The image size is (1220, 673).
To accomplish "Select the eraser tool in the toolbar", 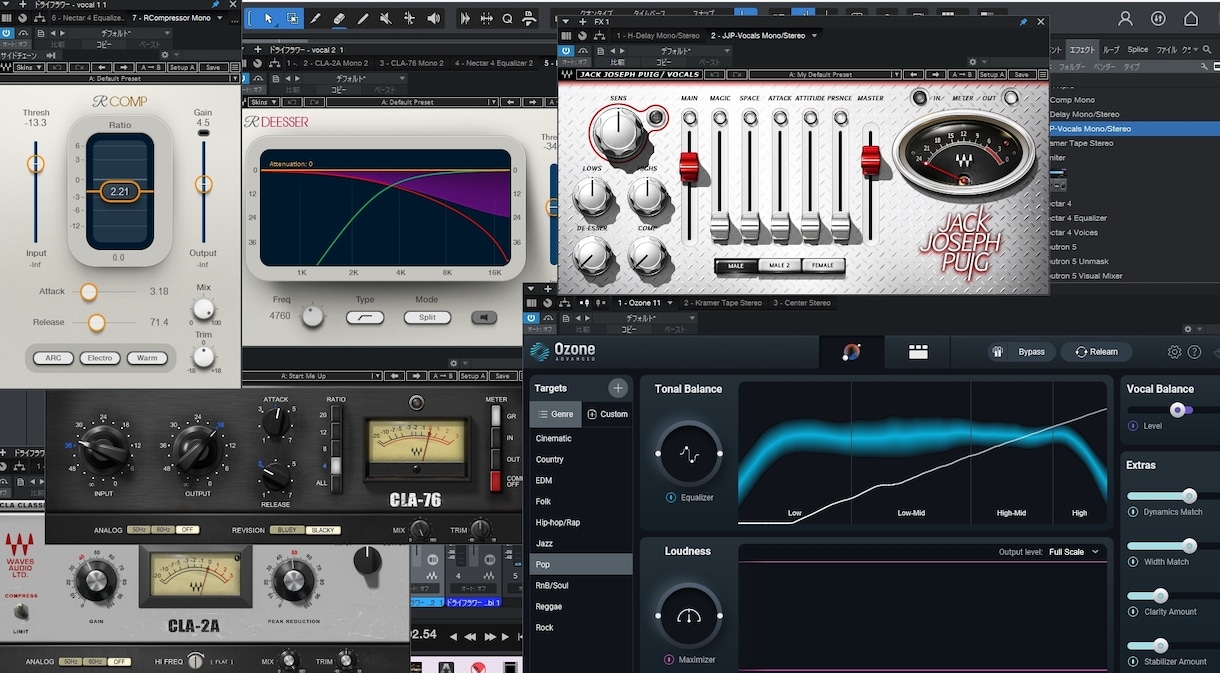I will point(339,18).
